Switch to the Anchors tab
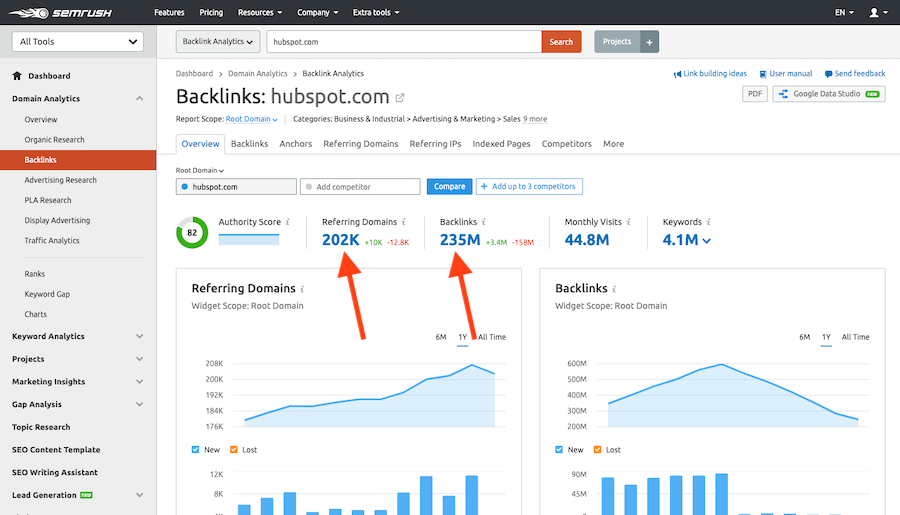 (296, 144)
